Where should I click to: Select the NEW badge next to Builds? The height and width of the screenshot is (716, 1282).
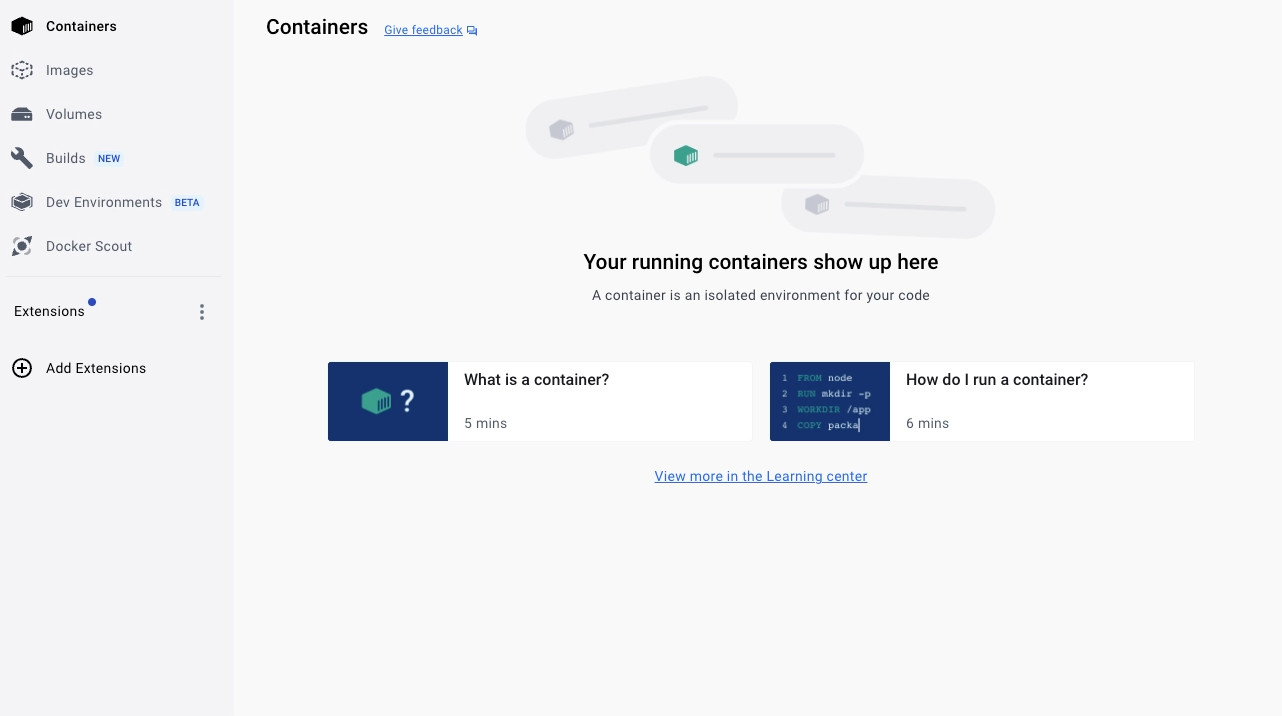tap(108, 158)
